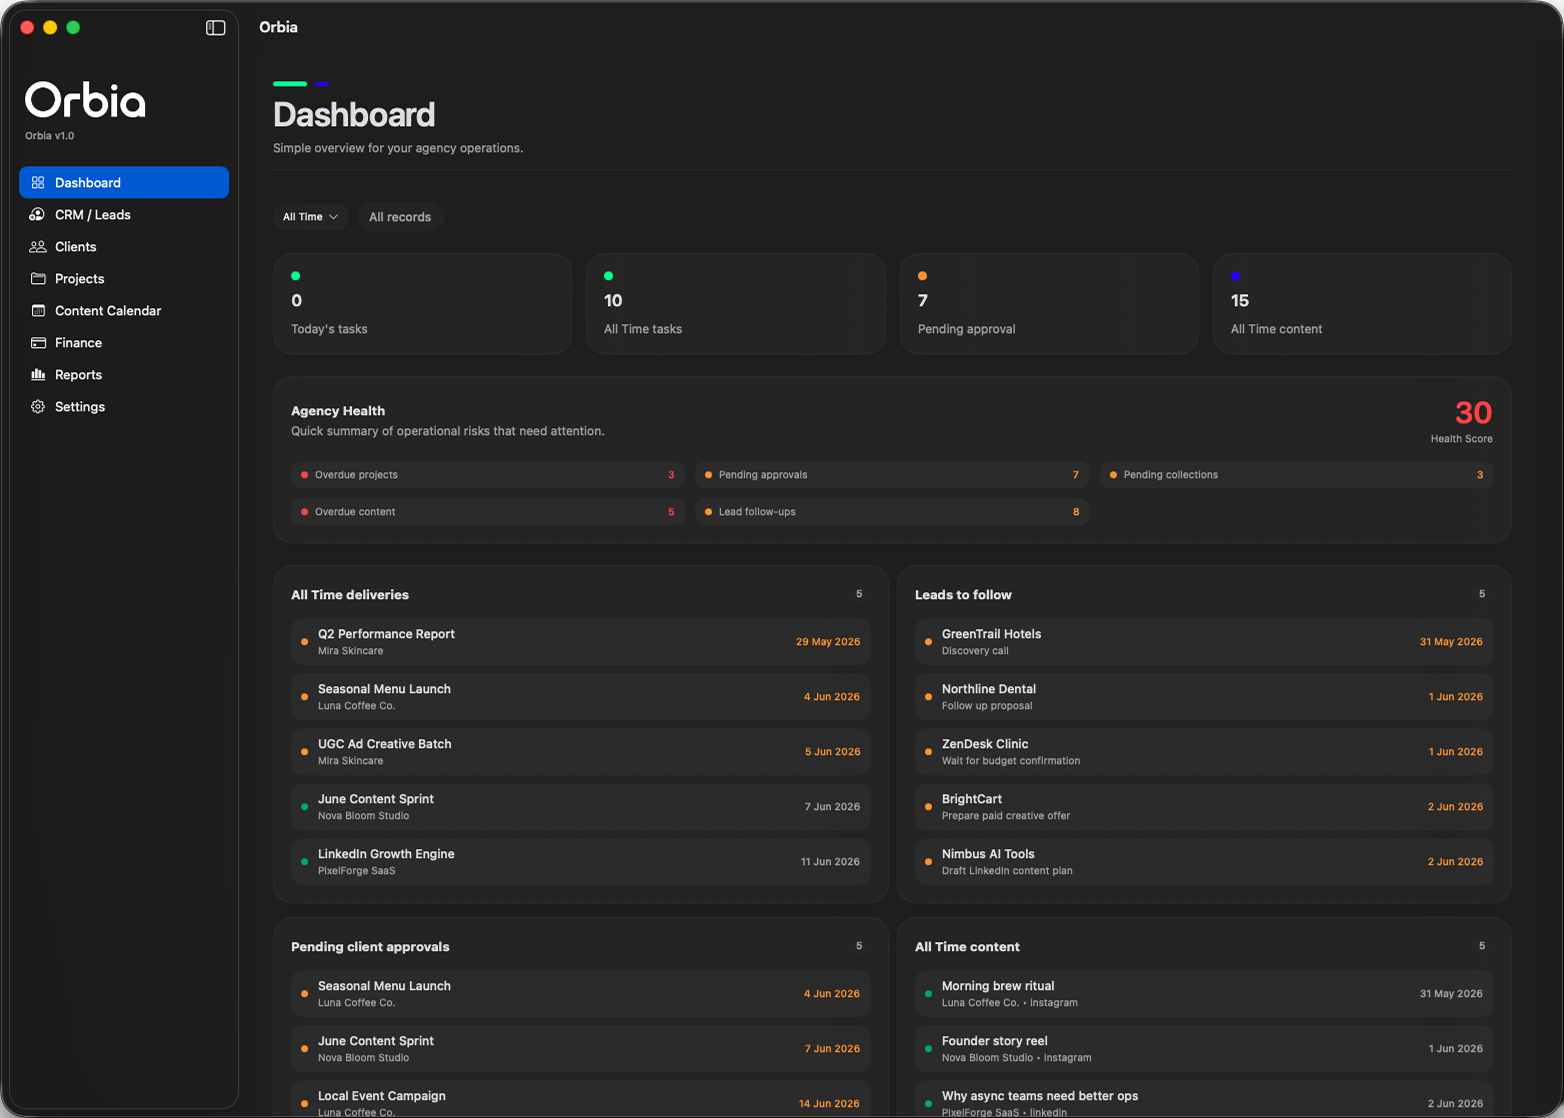This screenshot has height=1118, width=1564.
Task: Click the Overdue projects health row
Action: click(x=488, y=474)
